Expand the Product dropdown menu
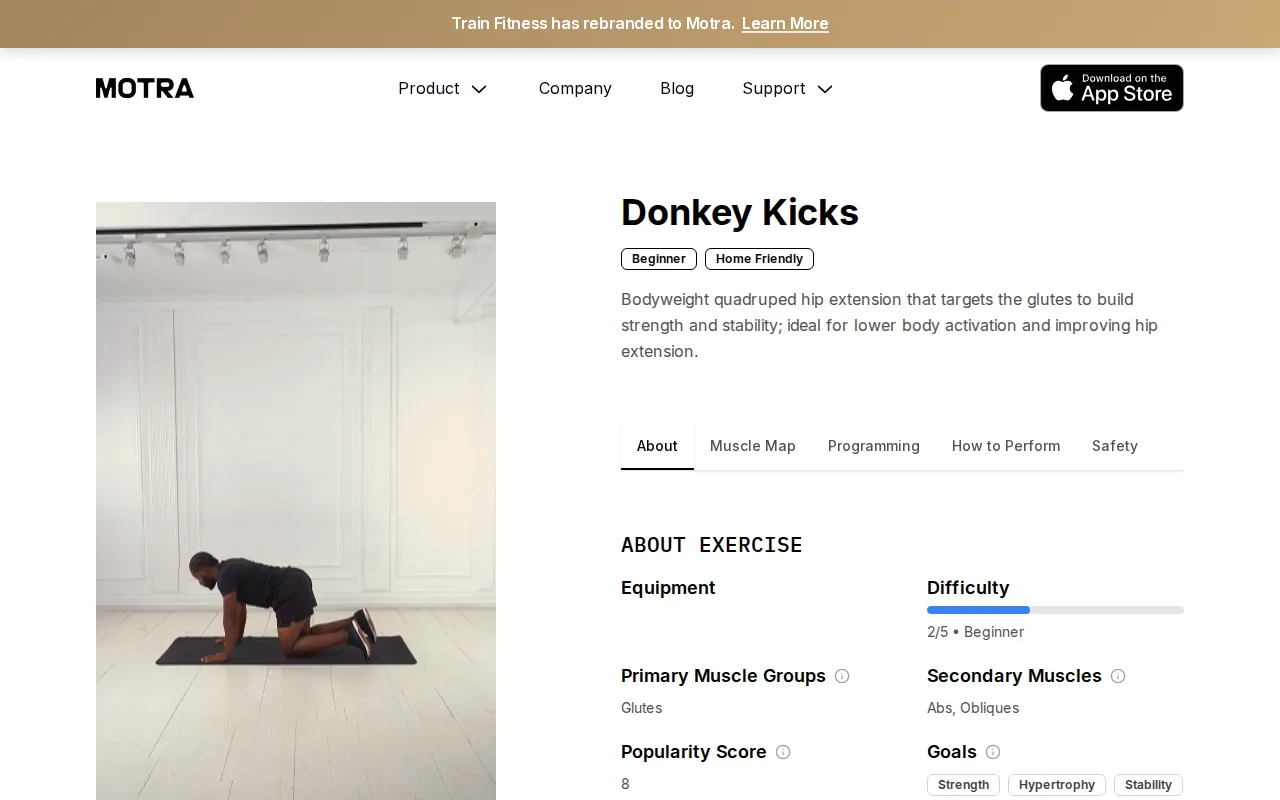 pos(443,88)
